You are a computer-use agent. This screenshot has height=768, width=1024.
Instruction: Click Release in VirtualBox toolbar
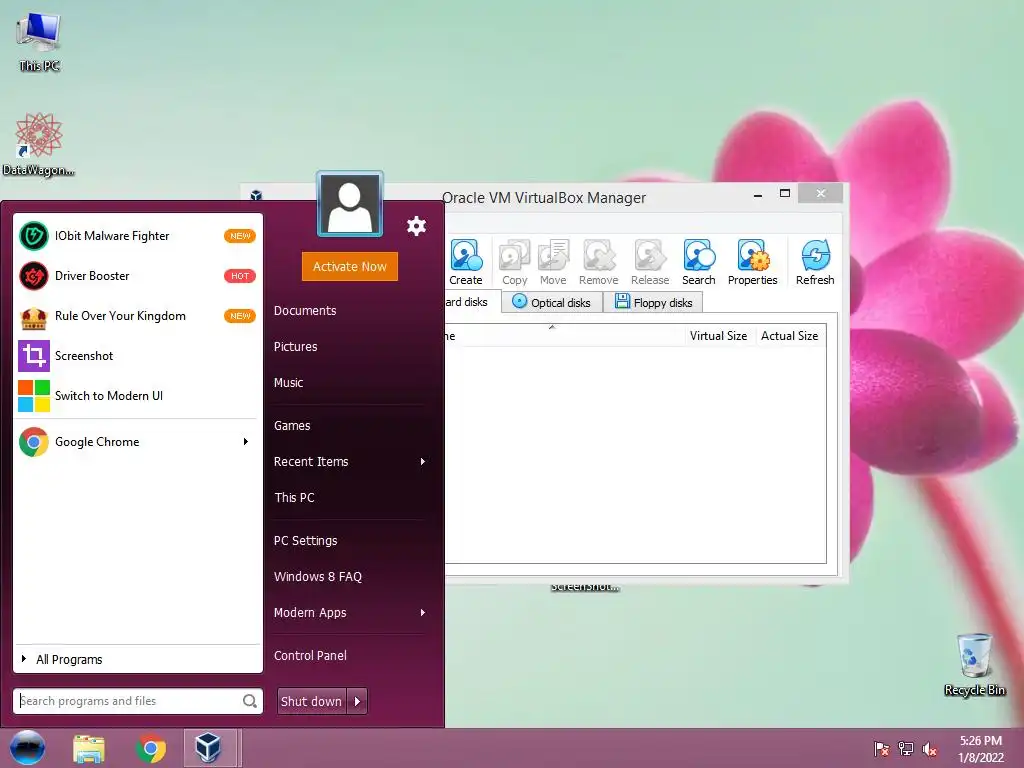pyautogui.click(x=650, y=263)
